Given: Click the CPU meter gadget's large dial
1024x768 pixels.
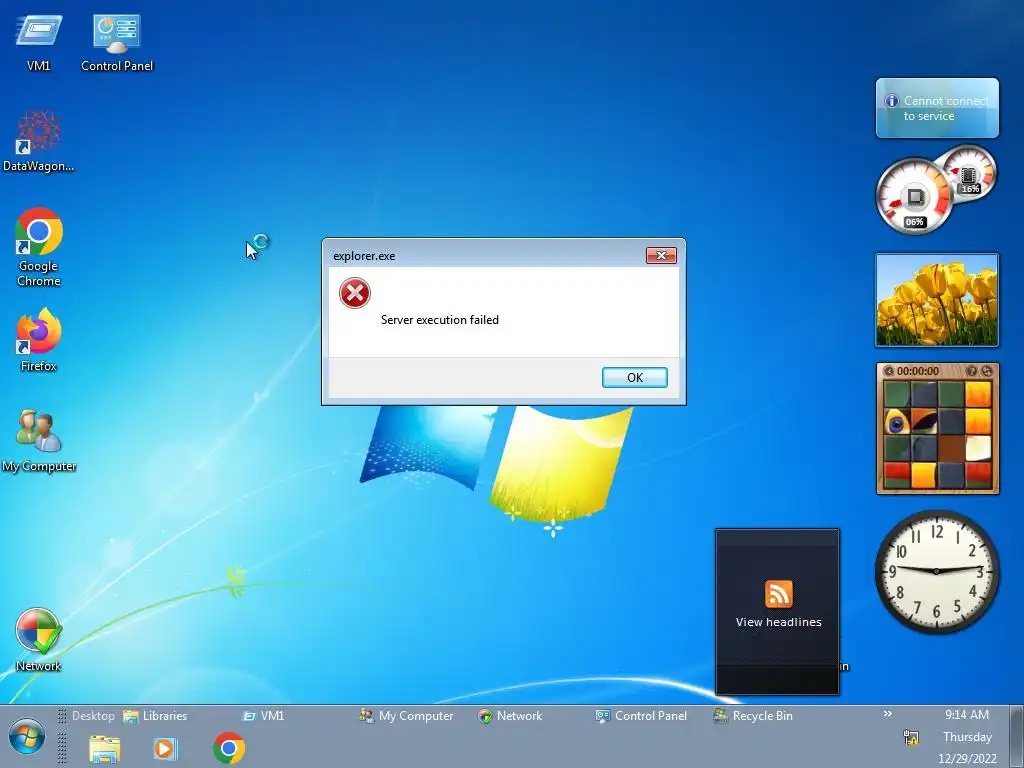Looking at the screenshot, I should click(914, 197).
